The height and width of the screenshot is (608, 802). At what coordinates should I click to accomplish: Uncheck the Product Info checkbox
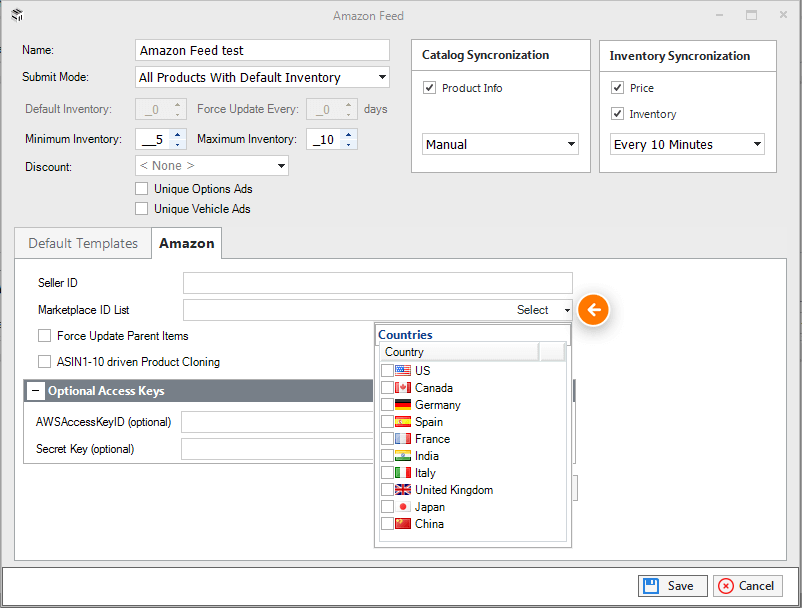tap(430, 88)
